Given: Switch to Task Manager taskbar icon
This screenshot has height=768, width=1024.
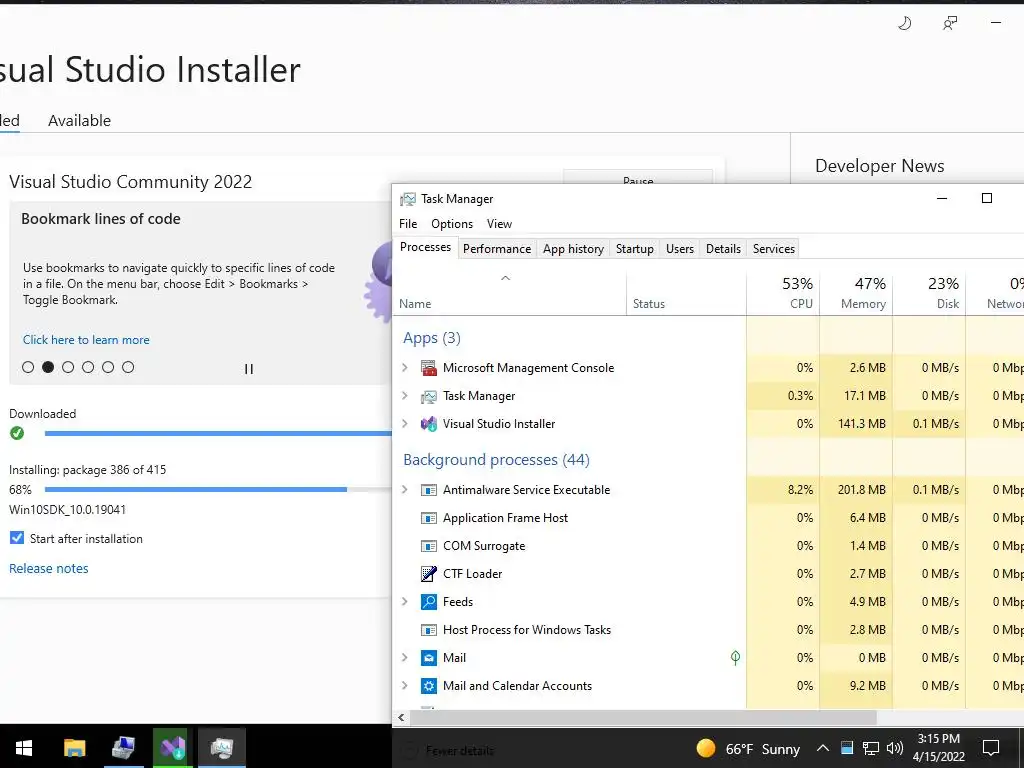Looking at the screenshot, I should tap(222, 747).
